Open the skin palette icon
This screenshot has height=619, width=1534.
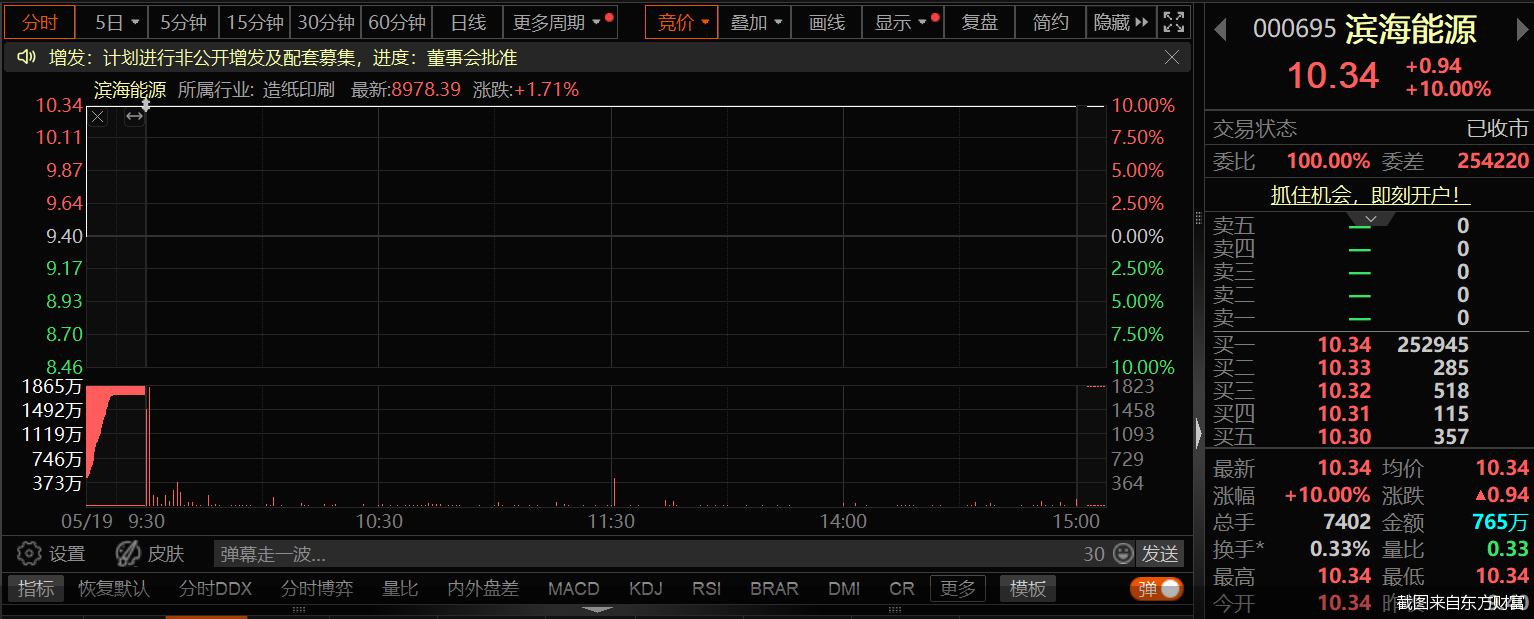[128, 553]
